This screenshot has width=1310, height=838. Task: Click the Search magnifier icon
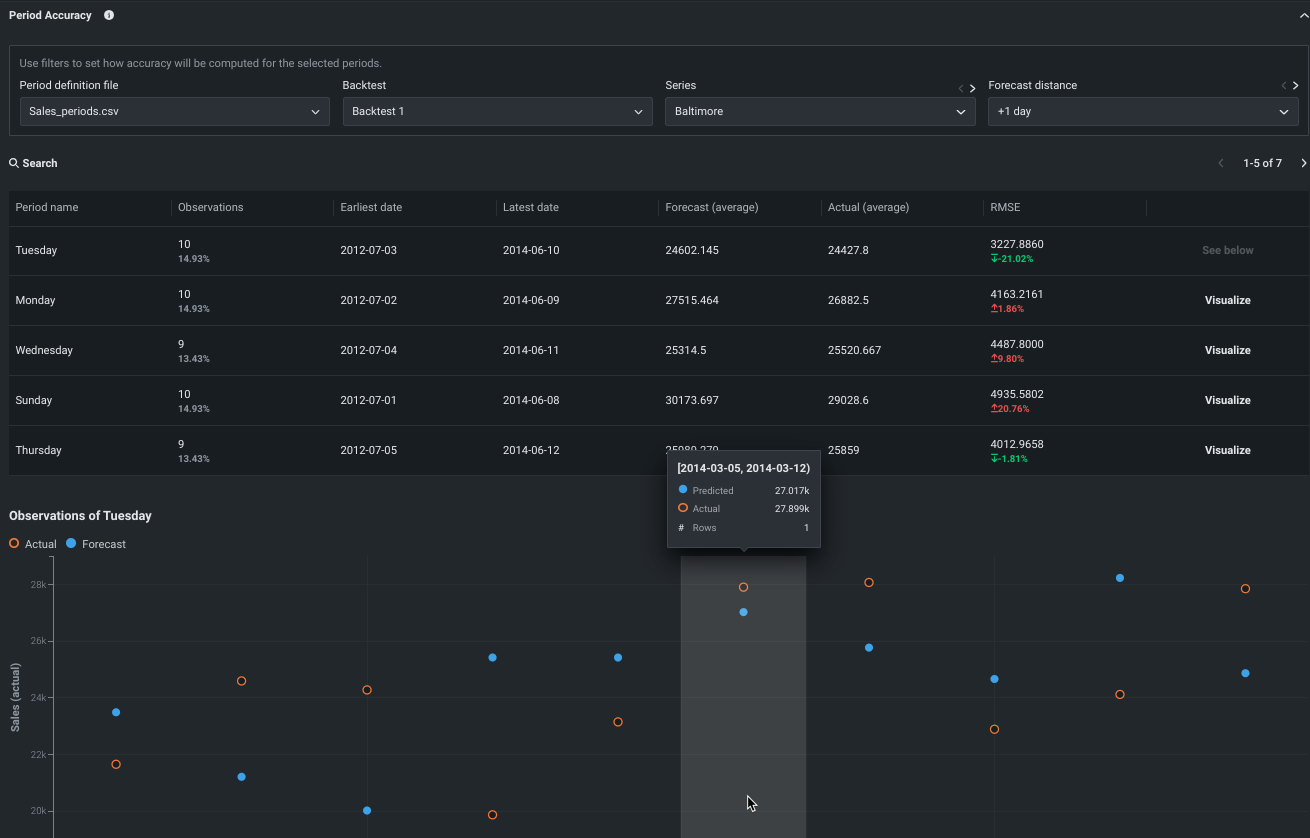pos(14,163)
